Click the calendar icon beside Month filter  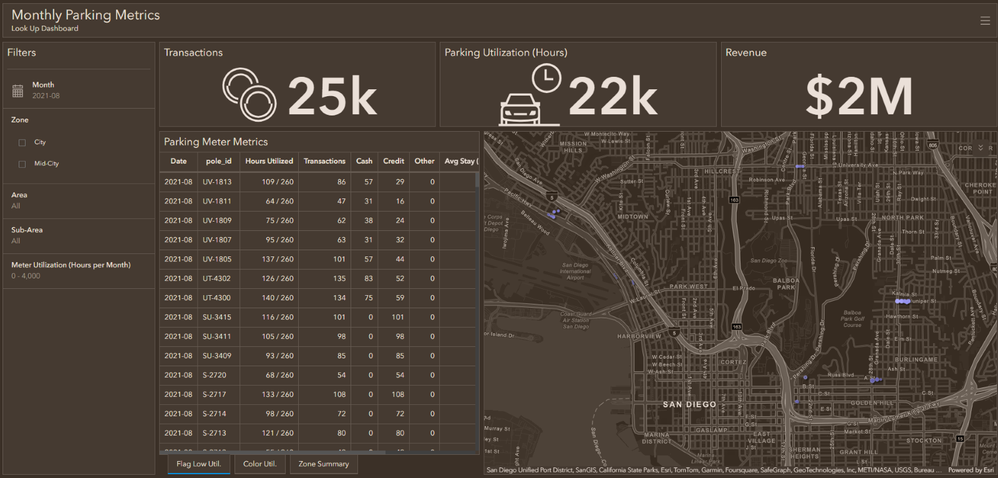pyautogui.click(x=18, y=91)
